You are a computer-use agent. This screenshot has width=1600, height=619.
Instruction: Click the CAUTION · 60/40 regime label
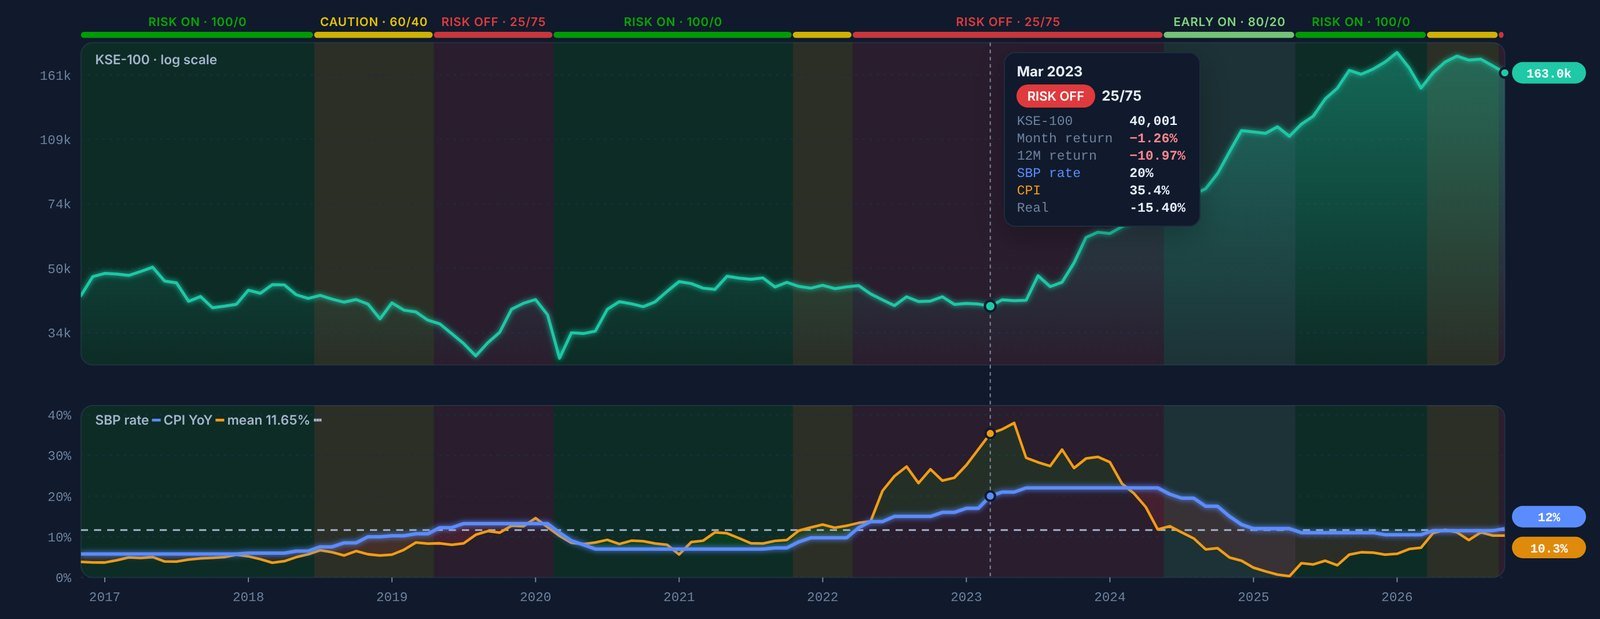pyautogui.click(x=373, y=22)
